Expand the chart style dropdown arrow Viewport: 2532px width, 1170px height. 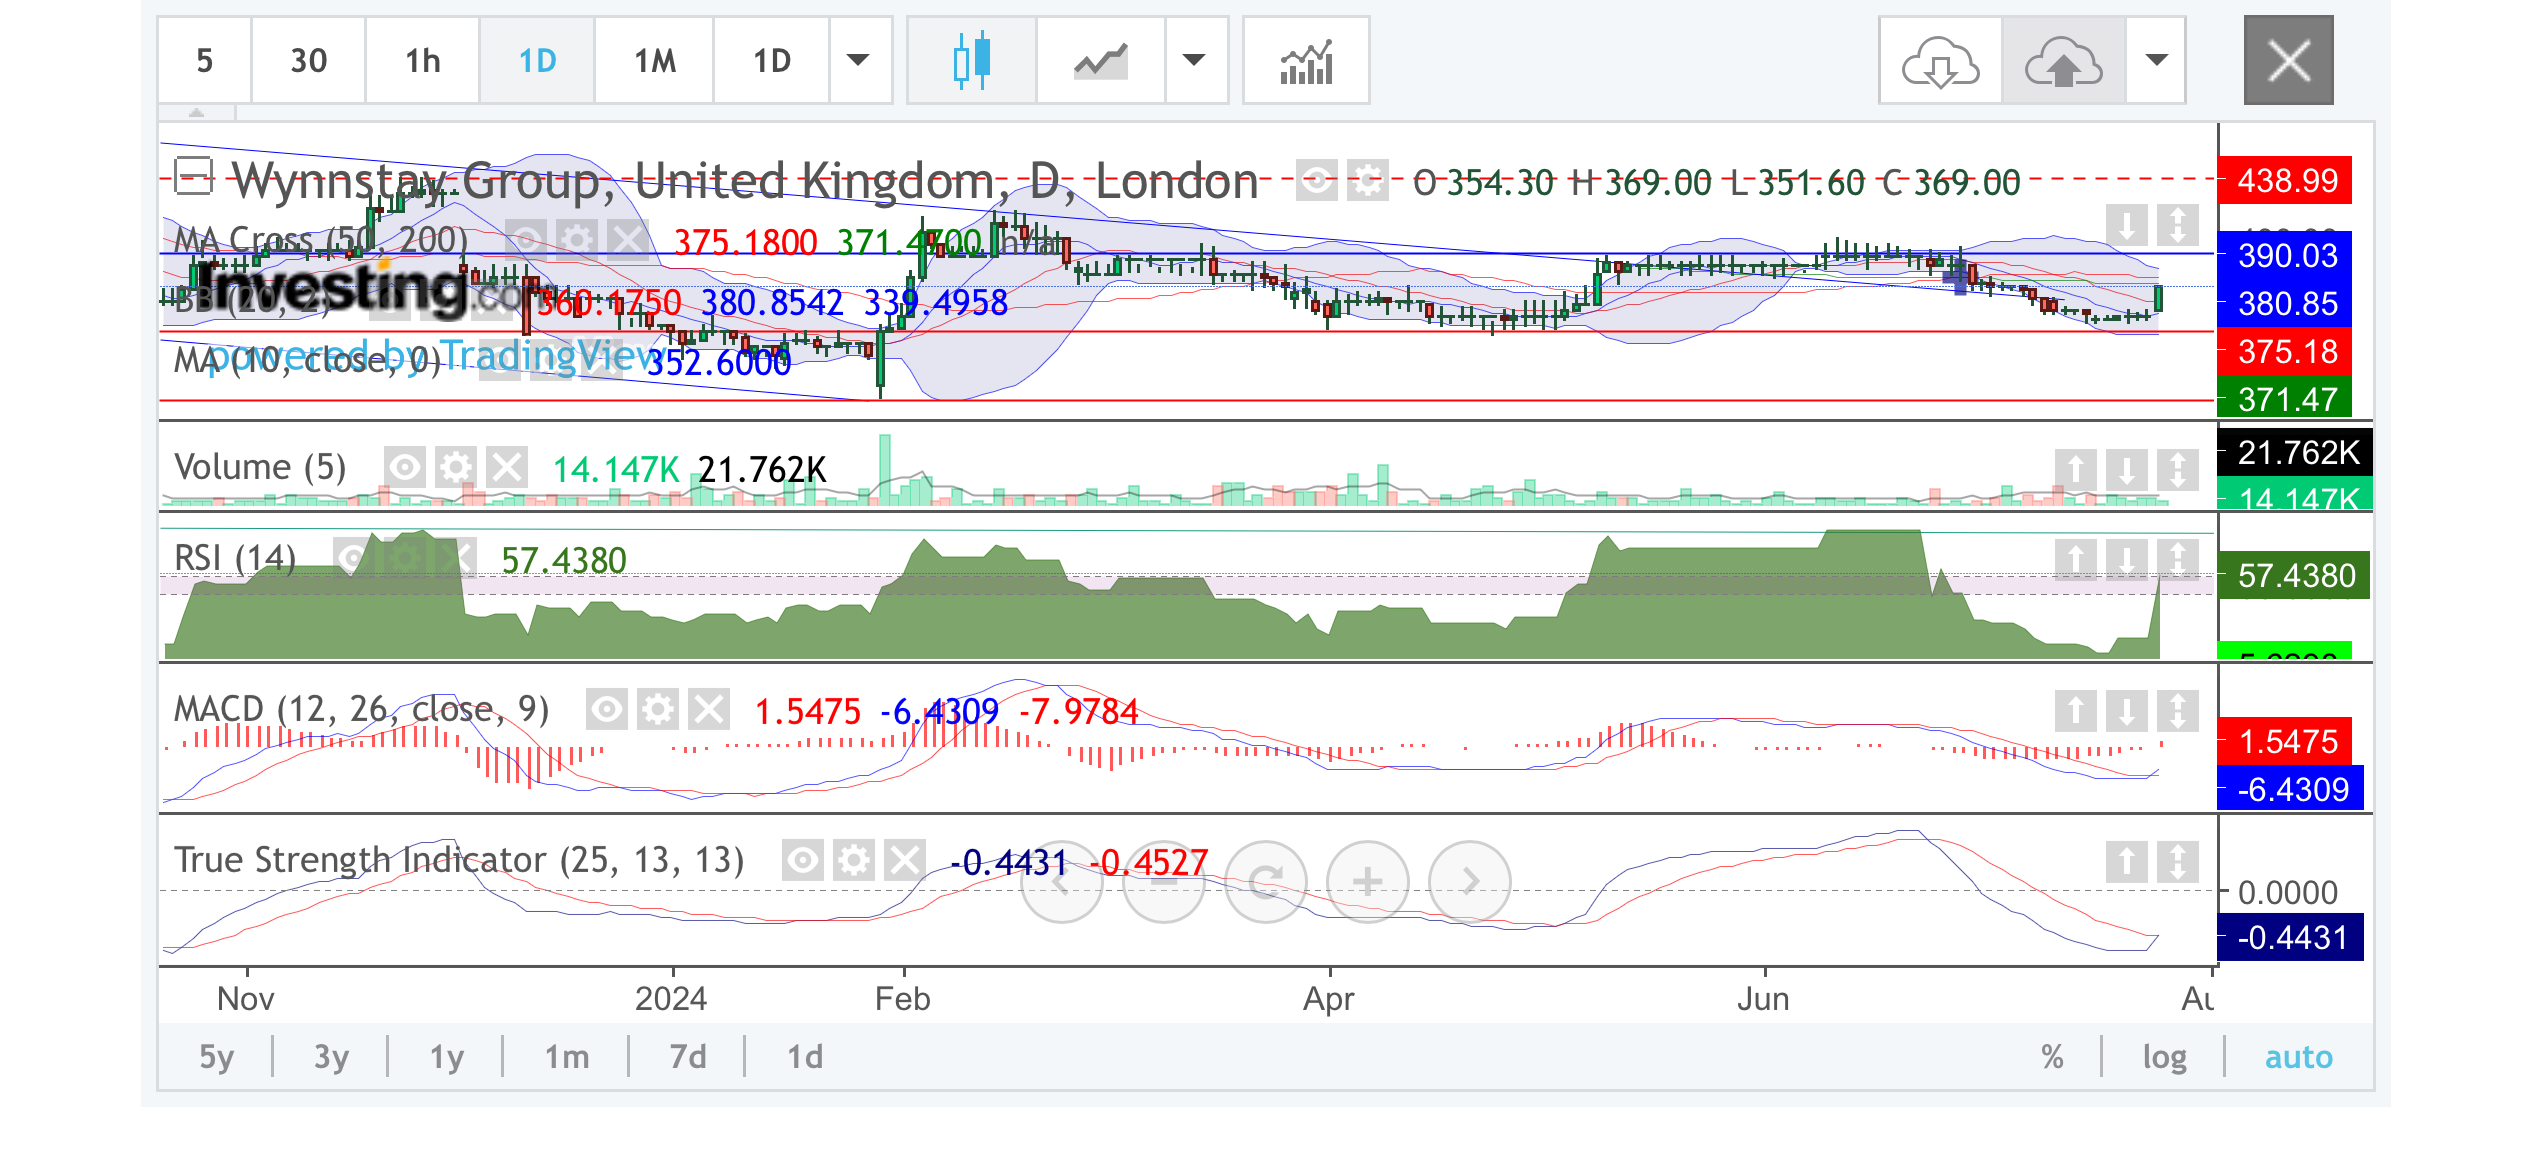1194,61
